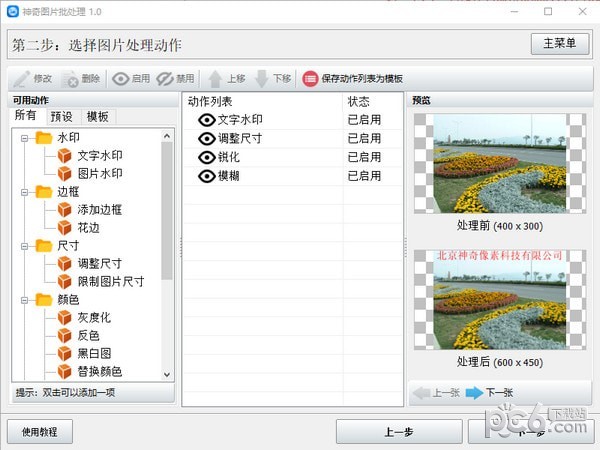Viewport: 600px width, 450px height.
Task: Click 已启用 status of 锐化 row
Action: click(364, 157)
